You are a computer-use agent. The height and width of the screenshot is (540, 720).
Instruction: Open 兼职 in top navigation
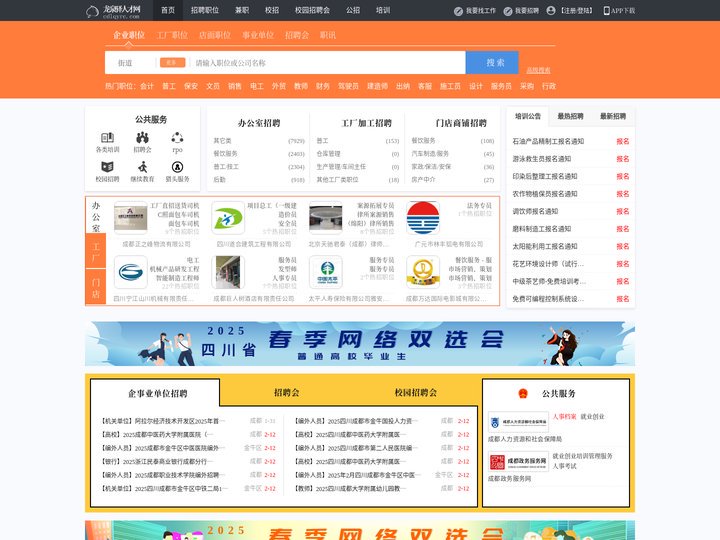[x=242, y=10]
